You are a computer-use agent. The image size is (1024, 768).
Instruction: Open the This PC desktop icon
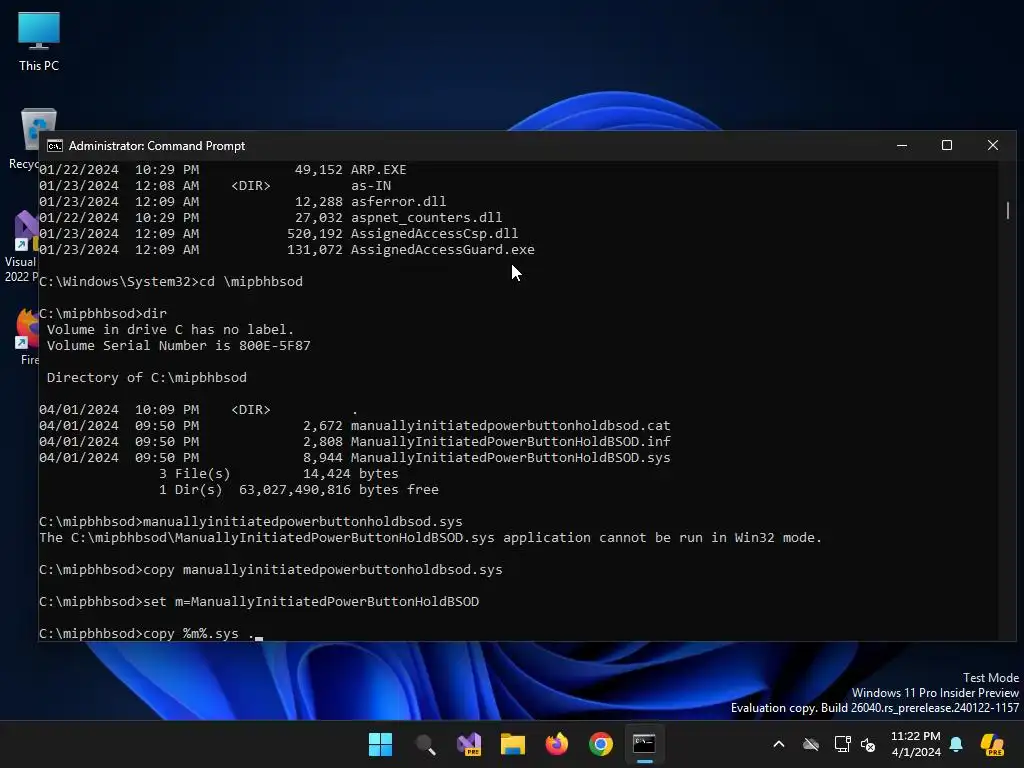coord(39,41)
